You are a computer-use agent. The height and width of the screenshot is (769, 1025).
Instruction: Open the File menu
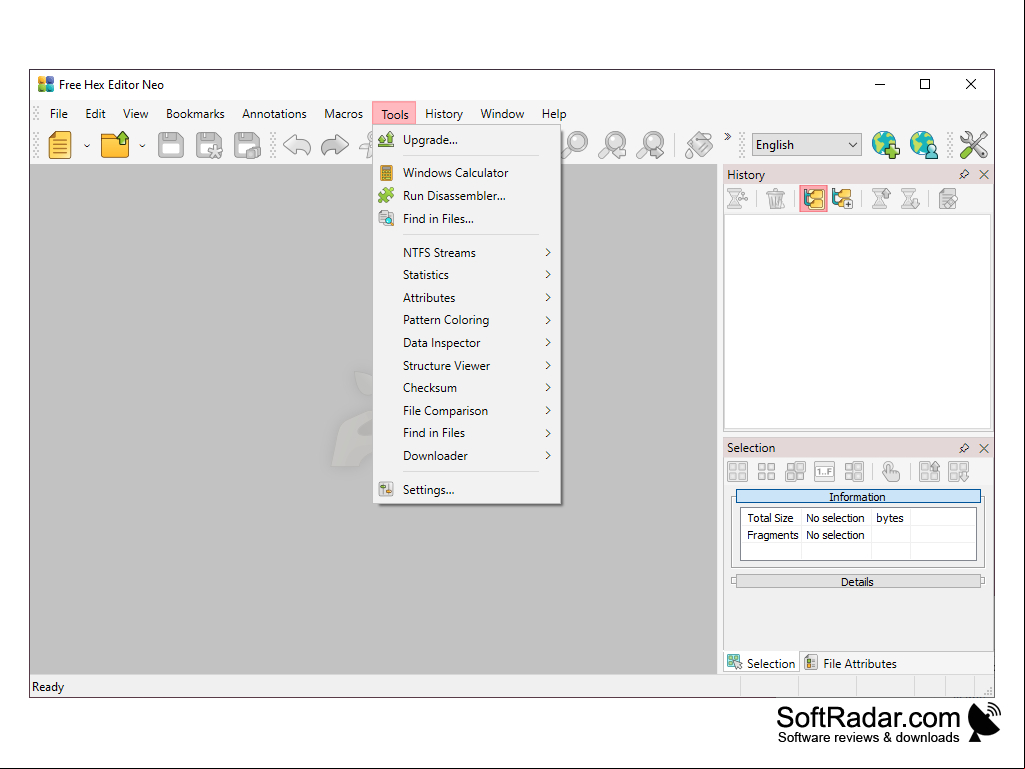point(59,114)
